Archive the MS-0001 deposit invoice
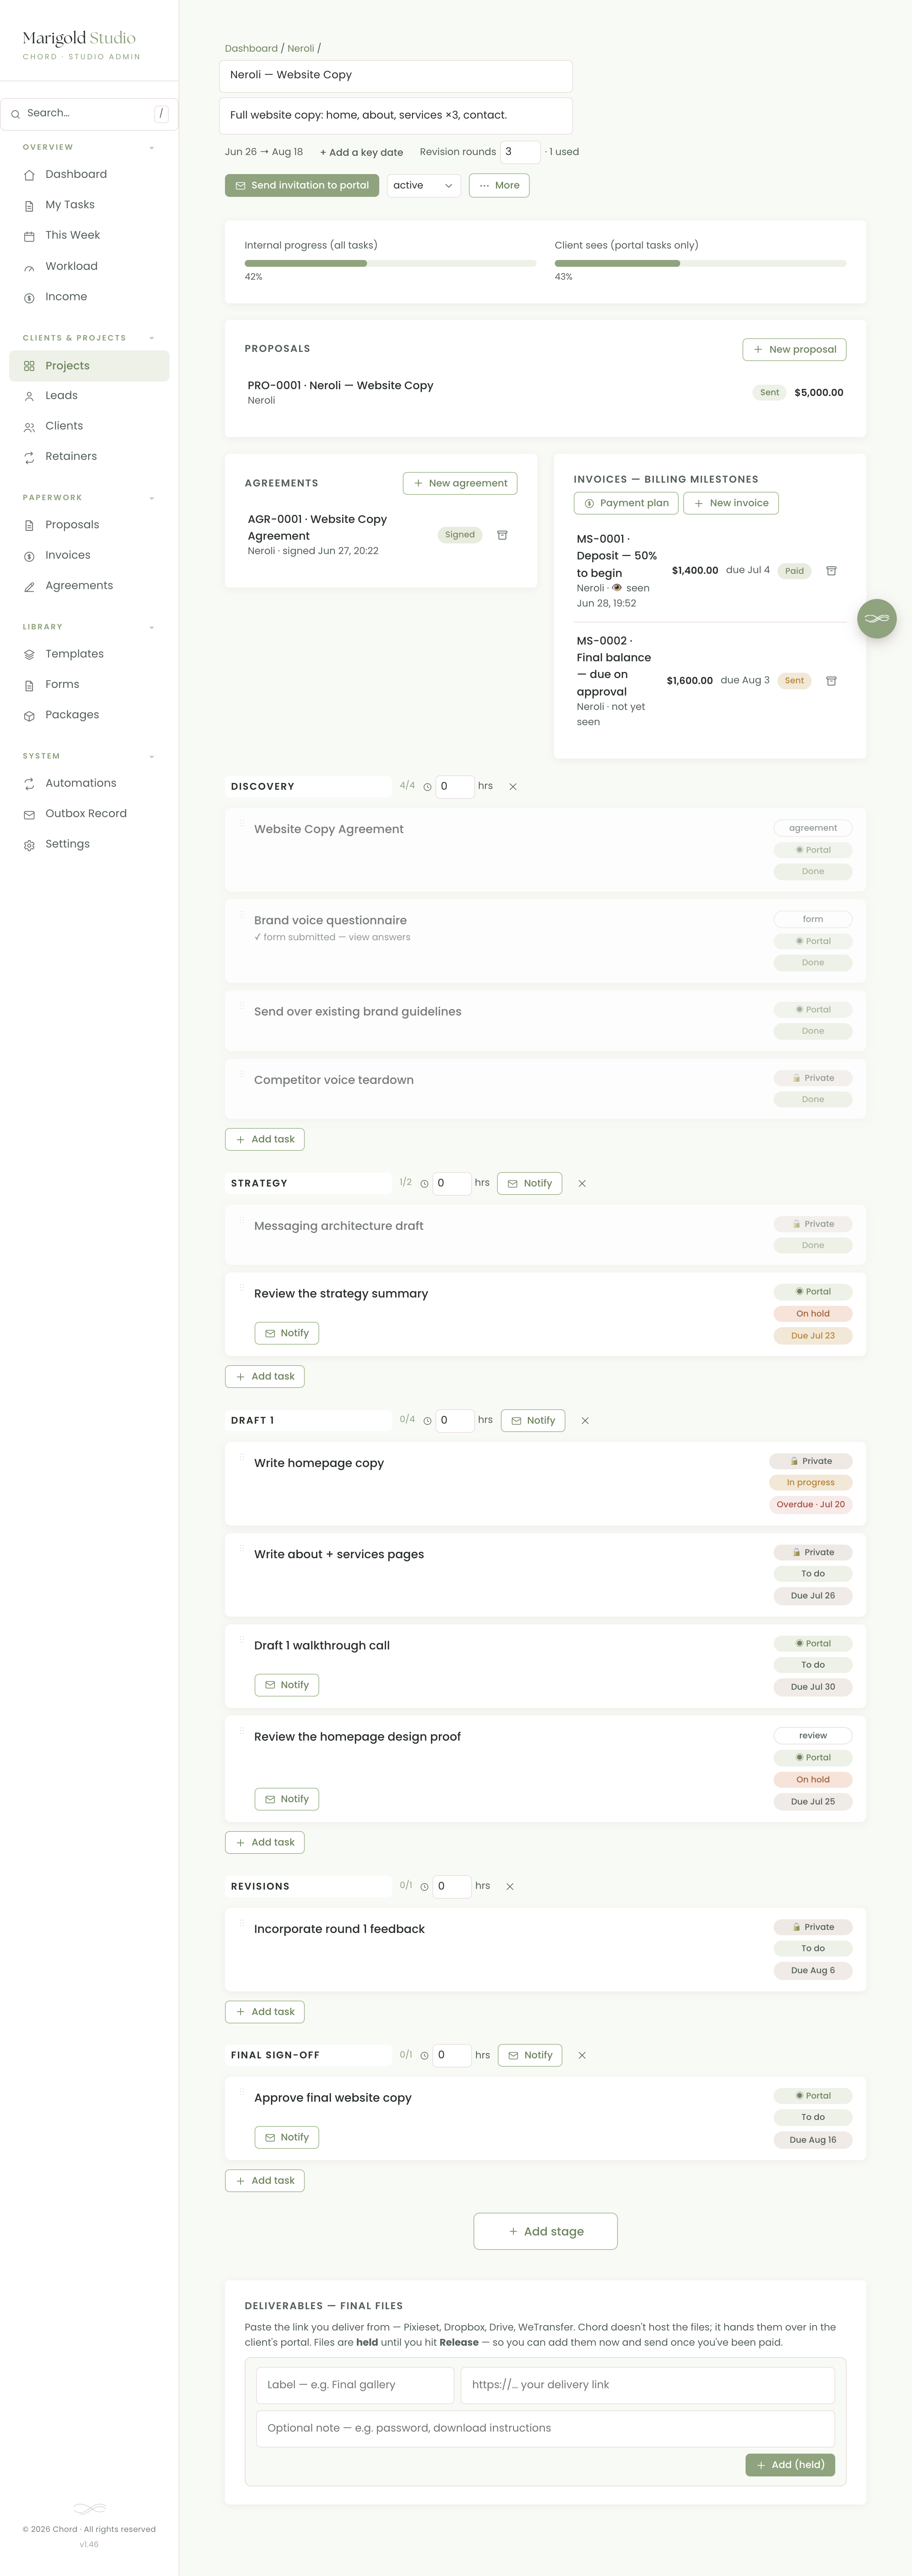 pyautogui.click(x=831, y=571)
